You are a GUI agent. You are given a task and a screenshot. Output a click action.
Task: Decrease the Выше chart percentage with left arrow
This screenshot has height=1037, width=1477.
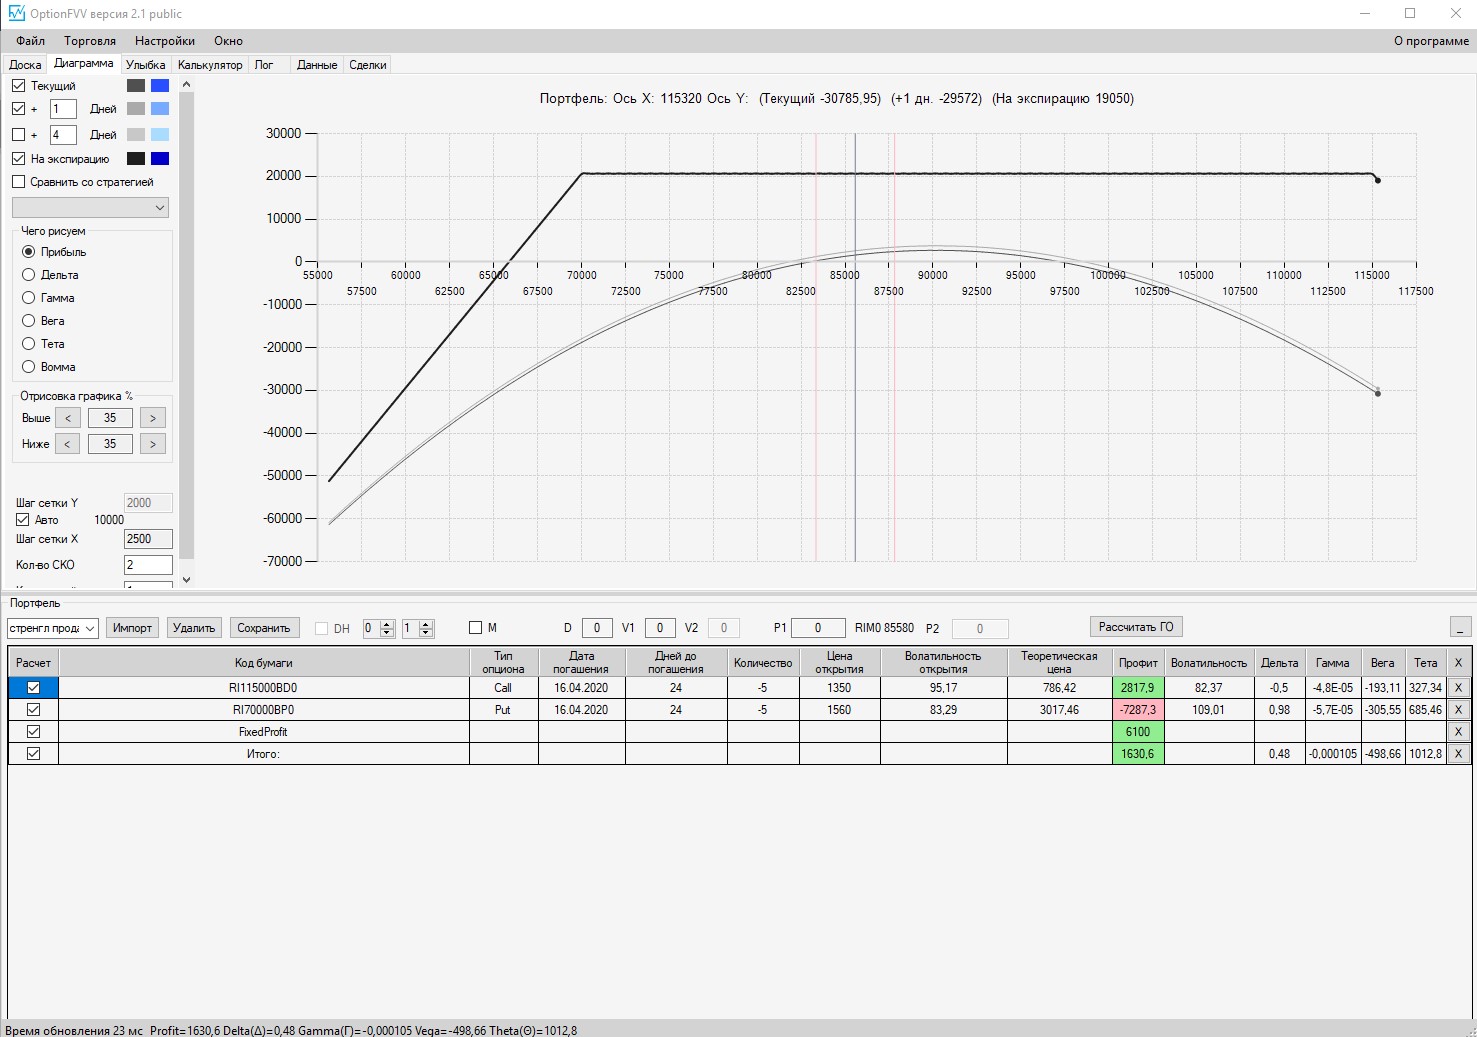tap(67, 418)
